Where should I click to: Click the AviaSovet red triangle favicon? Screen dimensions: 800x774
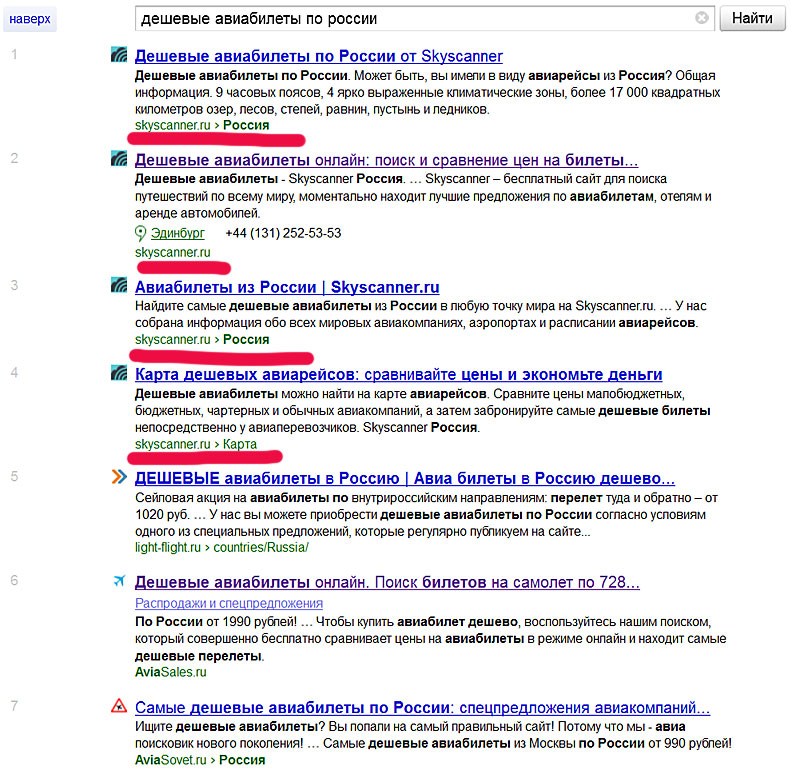[118, 707]
